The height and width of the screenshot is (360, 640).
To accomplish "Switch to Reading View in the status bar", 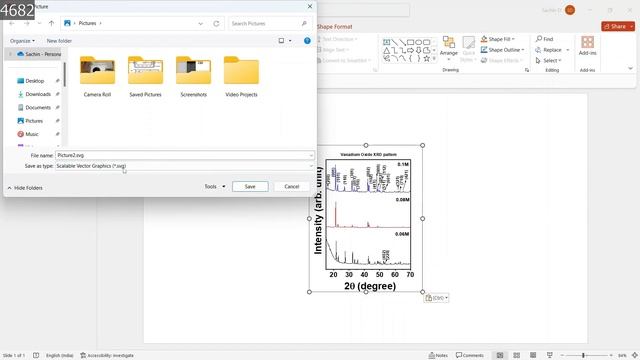I will click(533, 355).
